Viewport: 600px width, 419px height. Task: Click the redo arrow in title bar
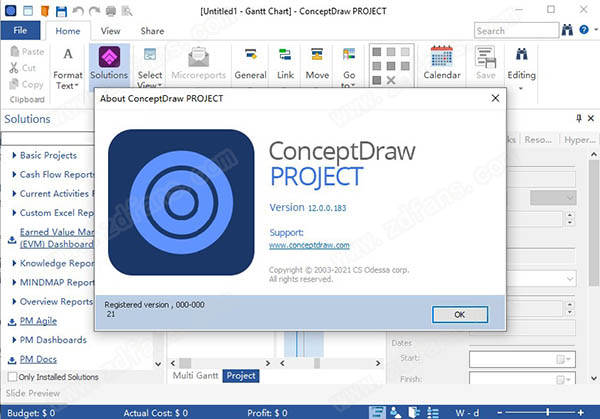pyautogui.click(x=94, y=11)
